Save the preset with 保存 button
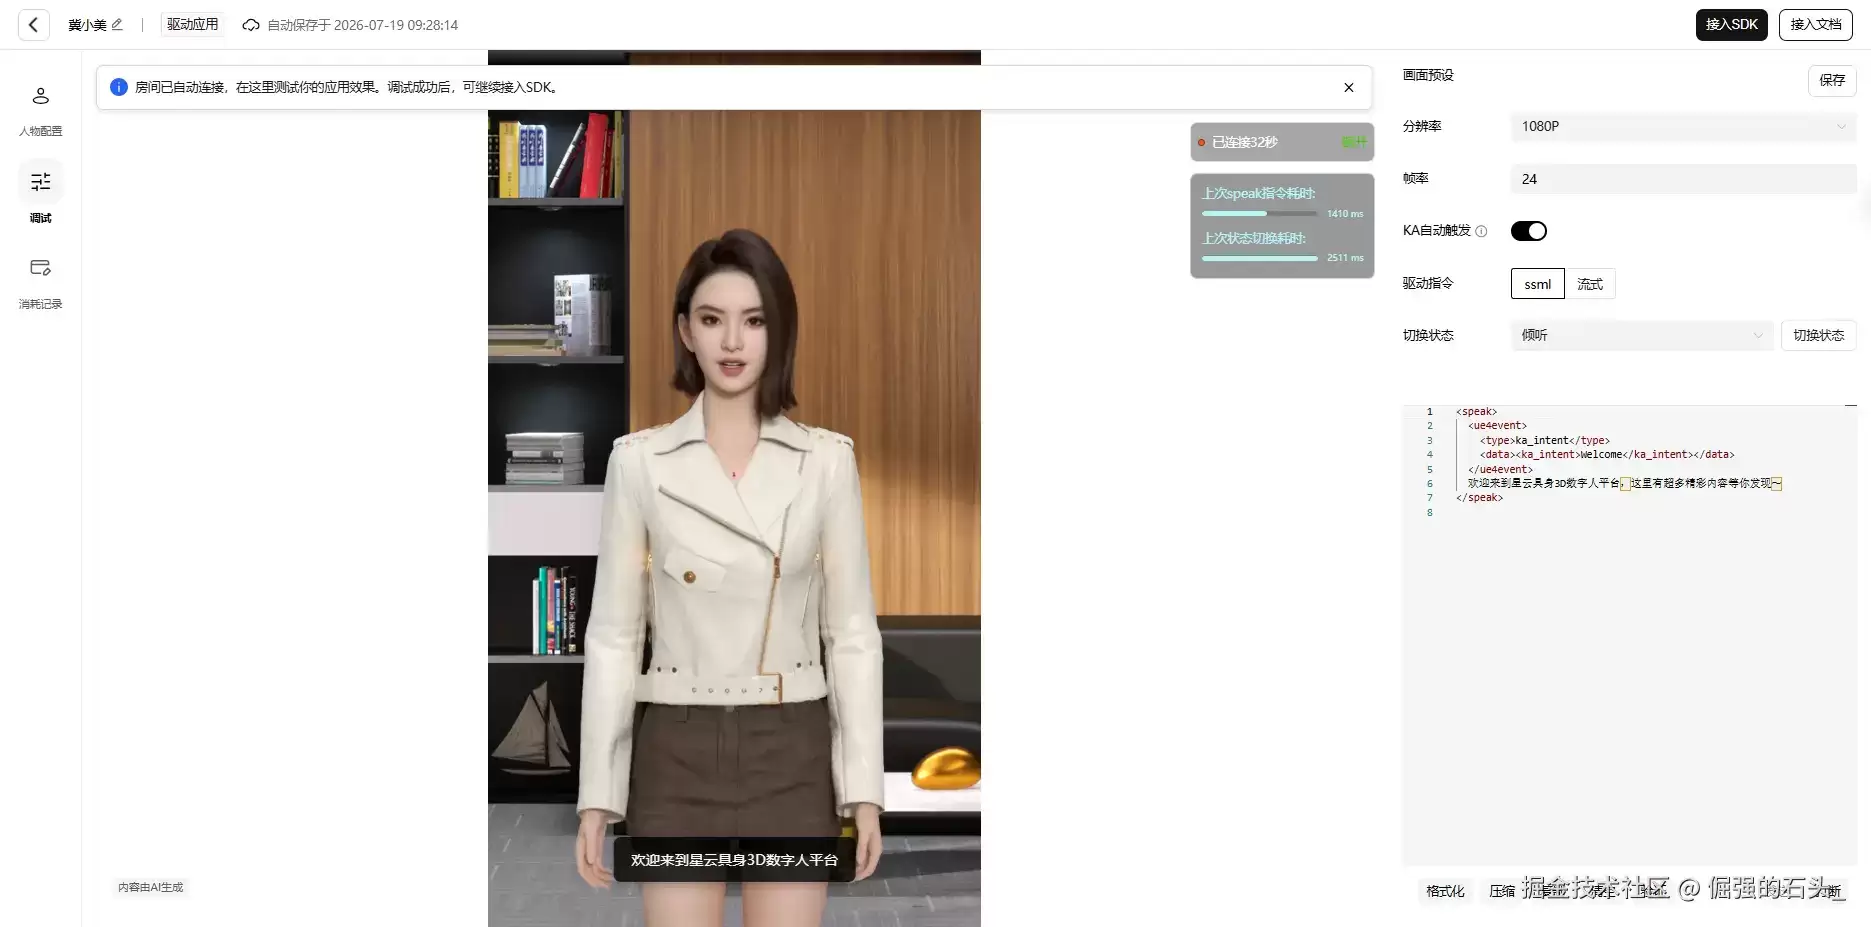 [x=1832, y=80]
